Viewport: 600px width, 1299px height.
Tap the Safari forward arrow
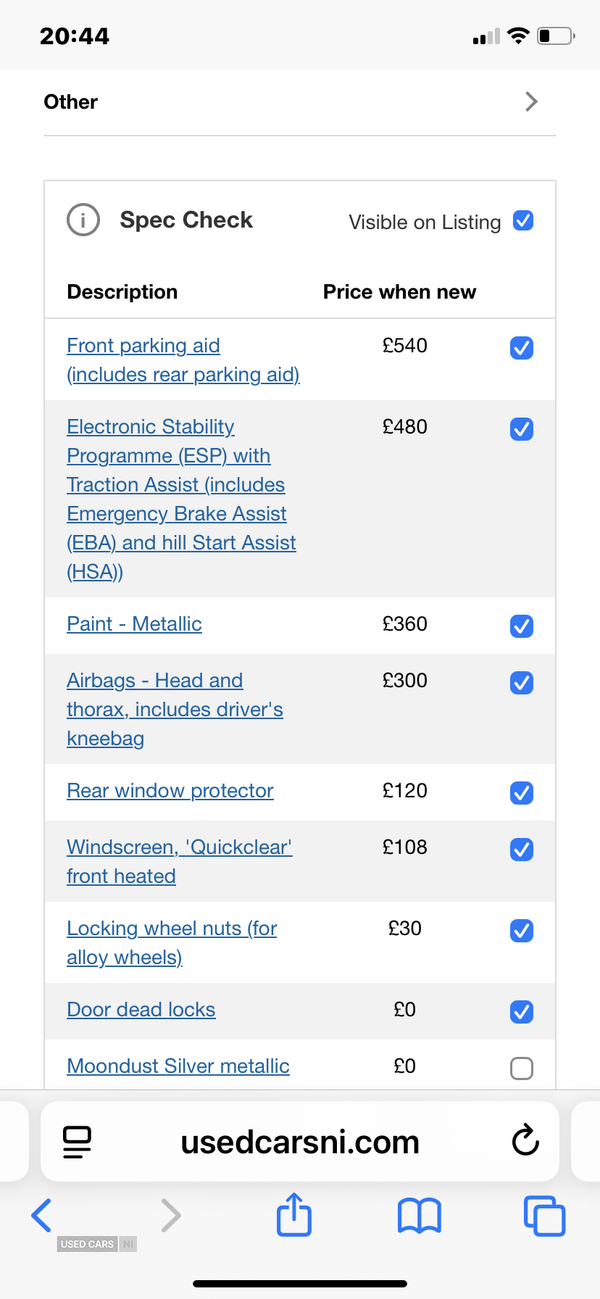pyautogui.click(x=171, y=1215)
